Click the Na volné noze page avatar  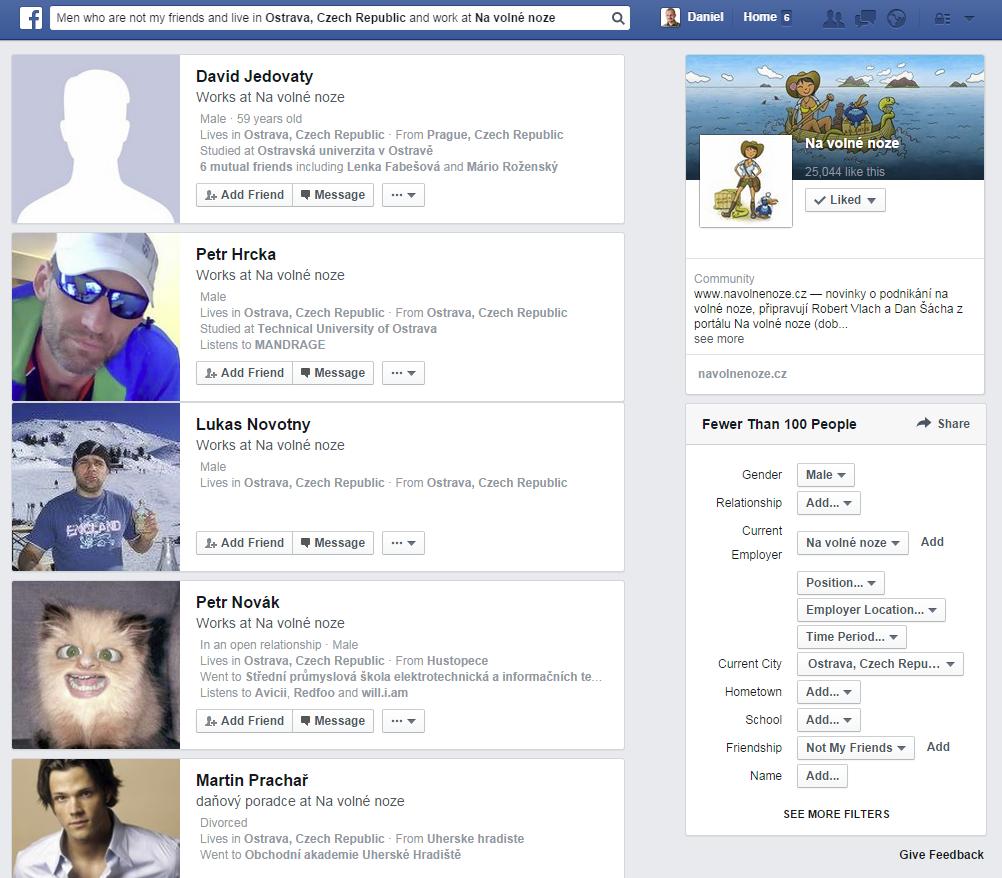click(x=746, y=181)
